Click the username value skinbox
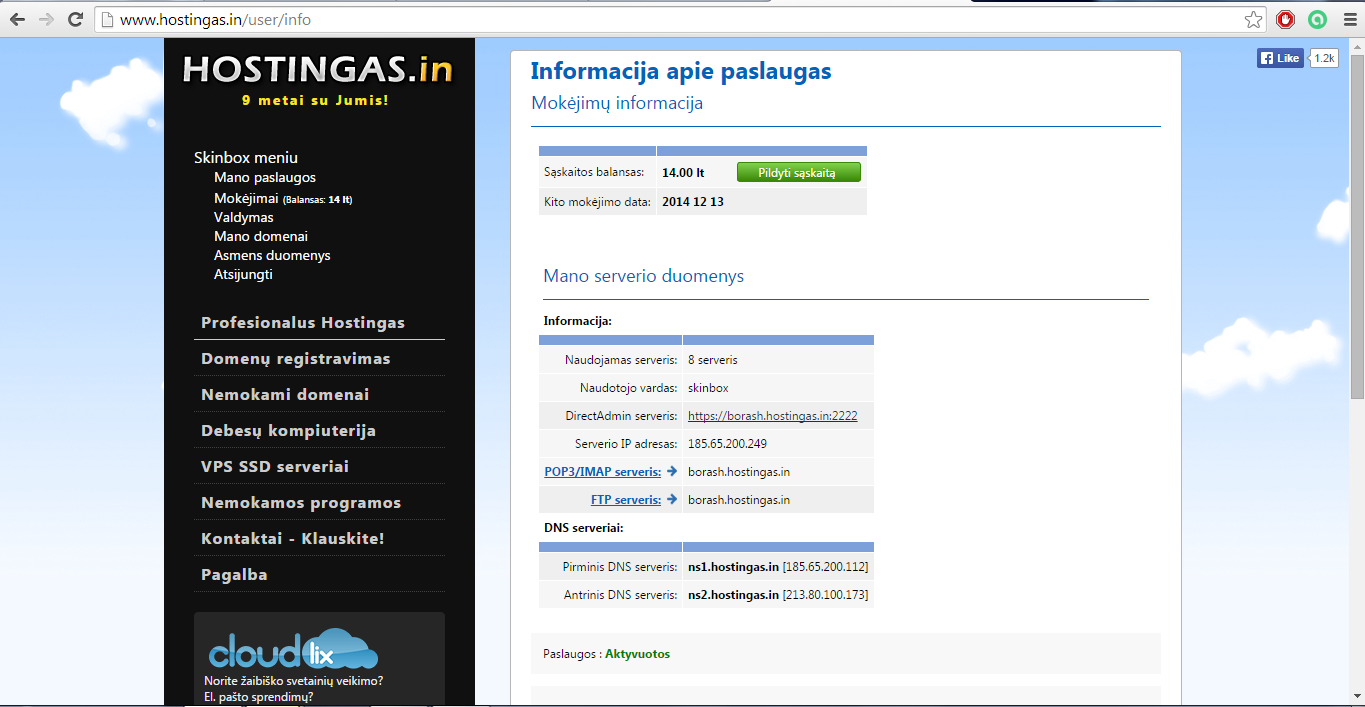 (x=708, y=387)
